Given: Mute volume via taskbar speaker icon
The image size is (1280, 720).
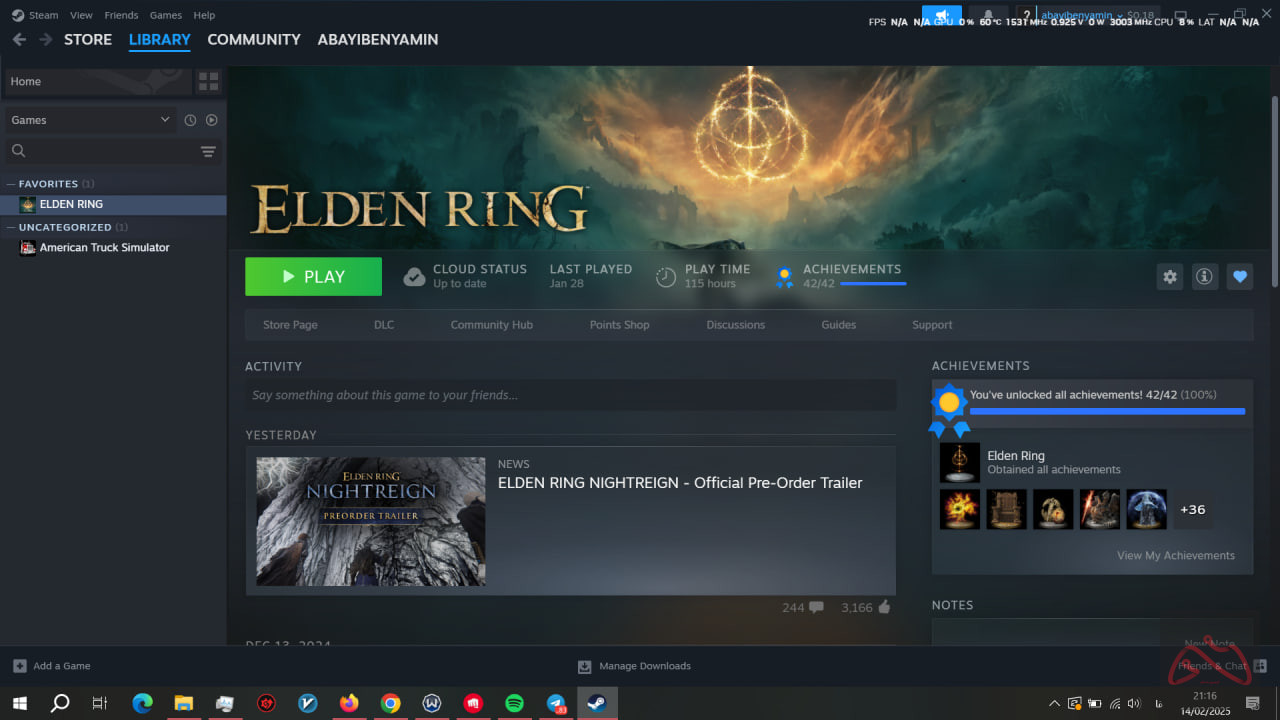Looking at the screenshot, I should pyautogui.click(x=1134, y=703).
